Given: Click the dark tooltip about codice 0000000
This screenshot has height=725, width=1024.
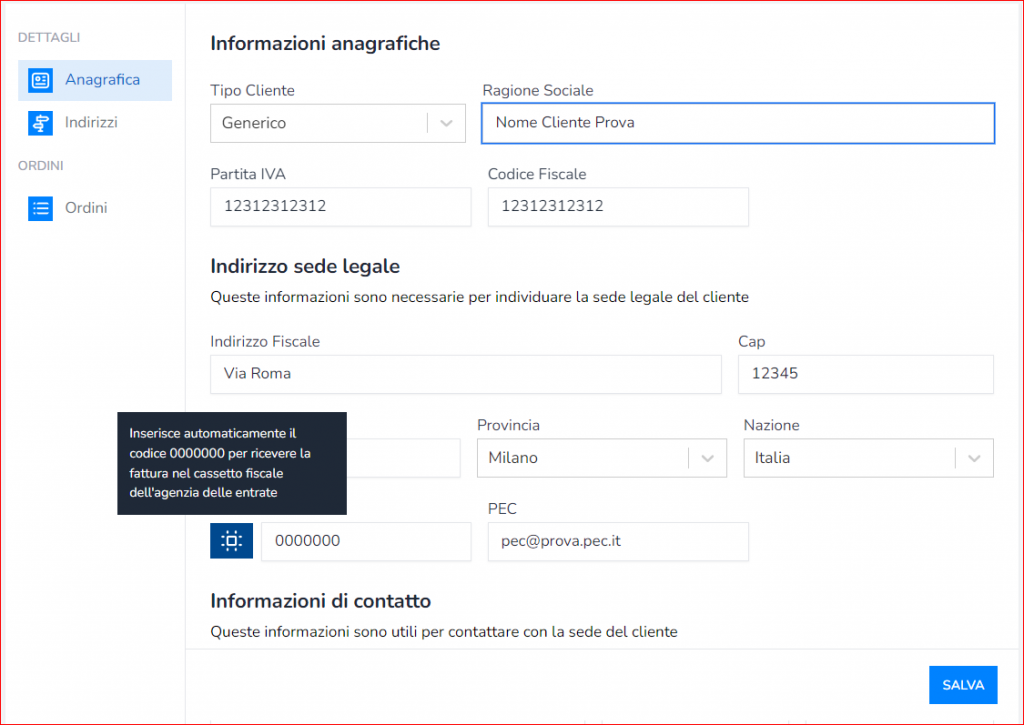Looking at the screenshot, I should (x=231, y=463).
